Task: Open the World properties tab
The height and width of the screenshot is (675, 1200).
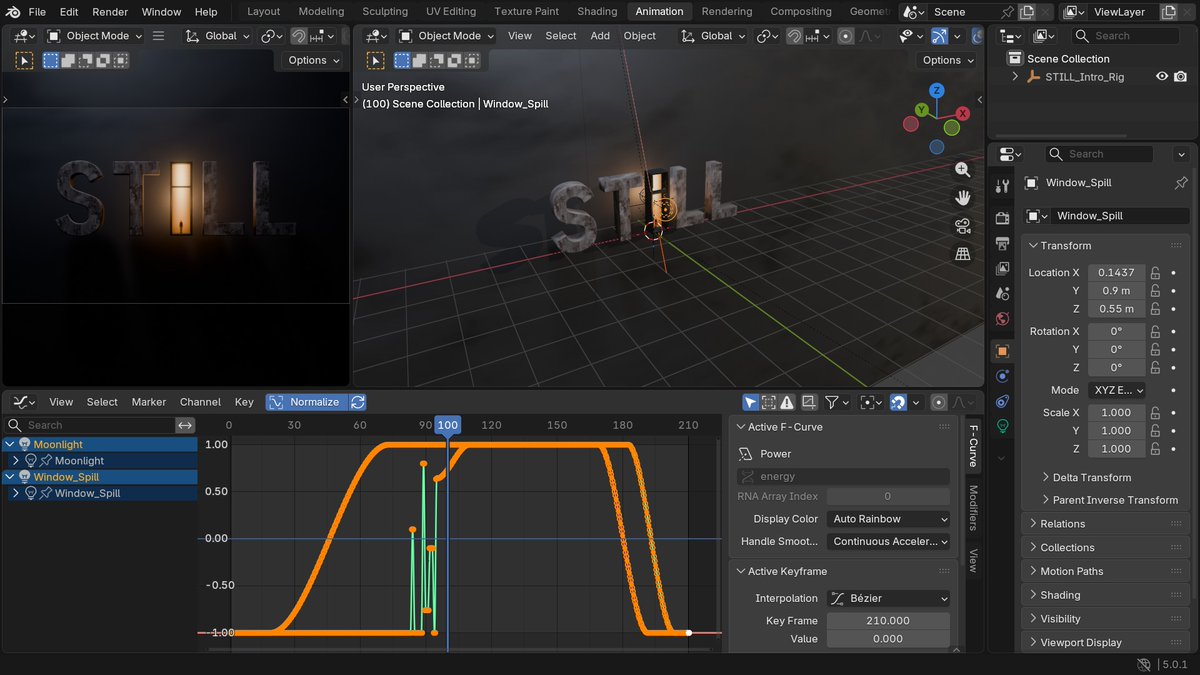Action: coord(1003,319)
